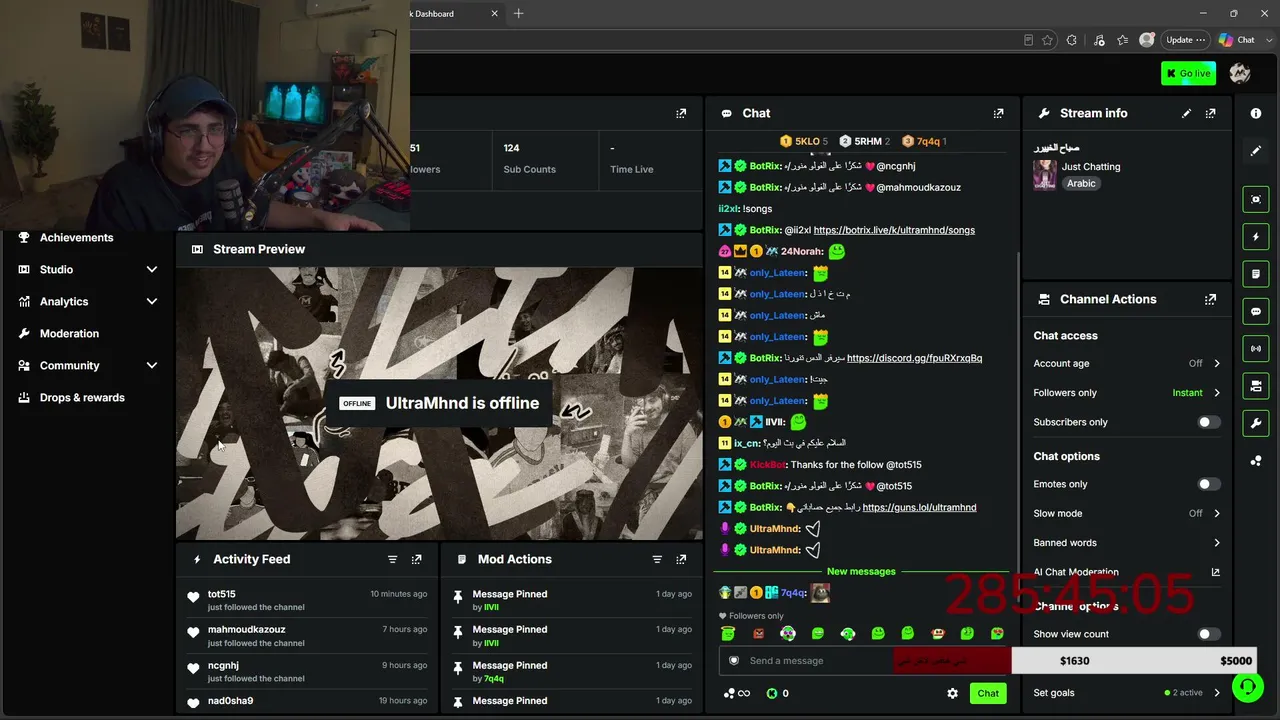Pop out the Chat panel

[x=998, y=114]
